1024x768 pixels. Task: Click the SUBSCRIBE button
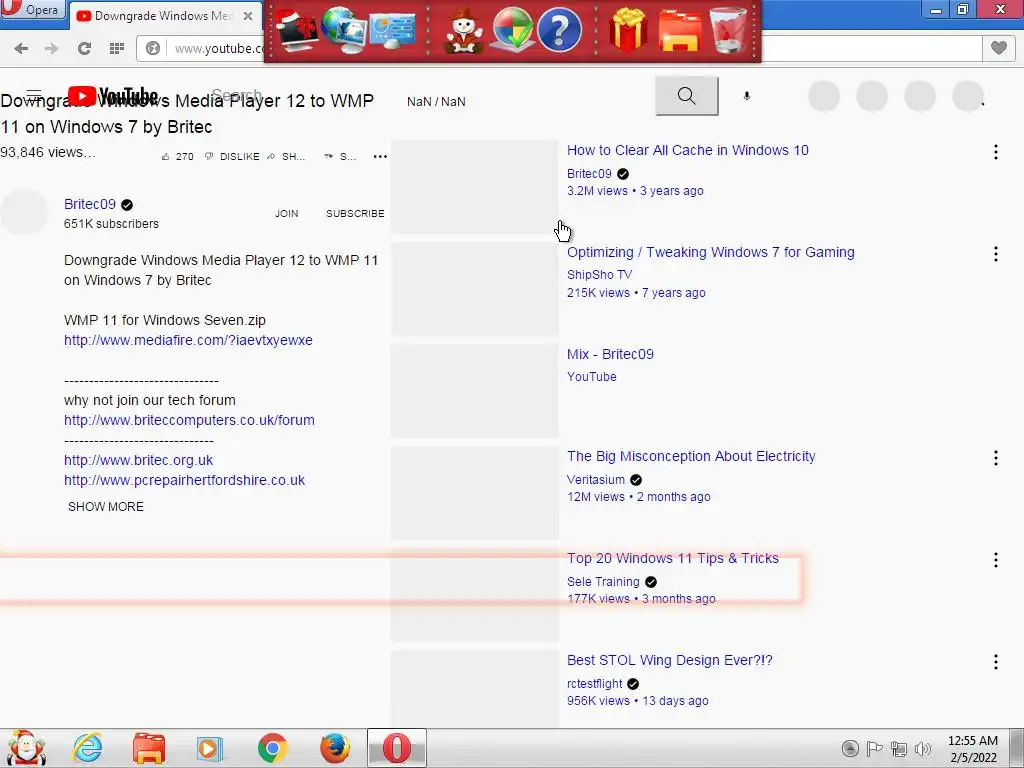[x=355, y=214]
